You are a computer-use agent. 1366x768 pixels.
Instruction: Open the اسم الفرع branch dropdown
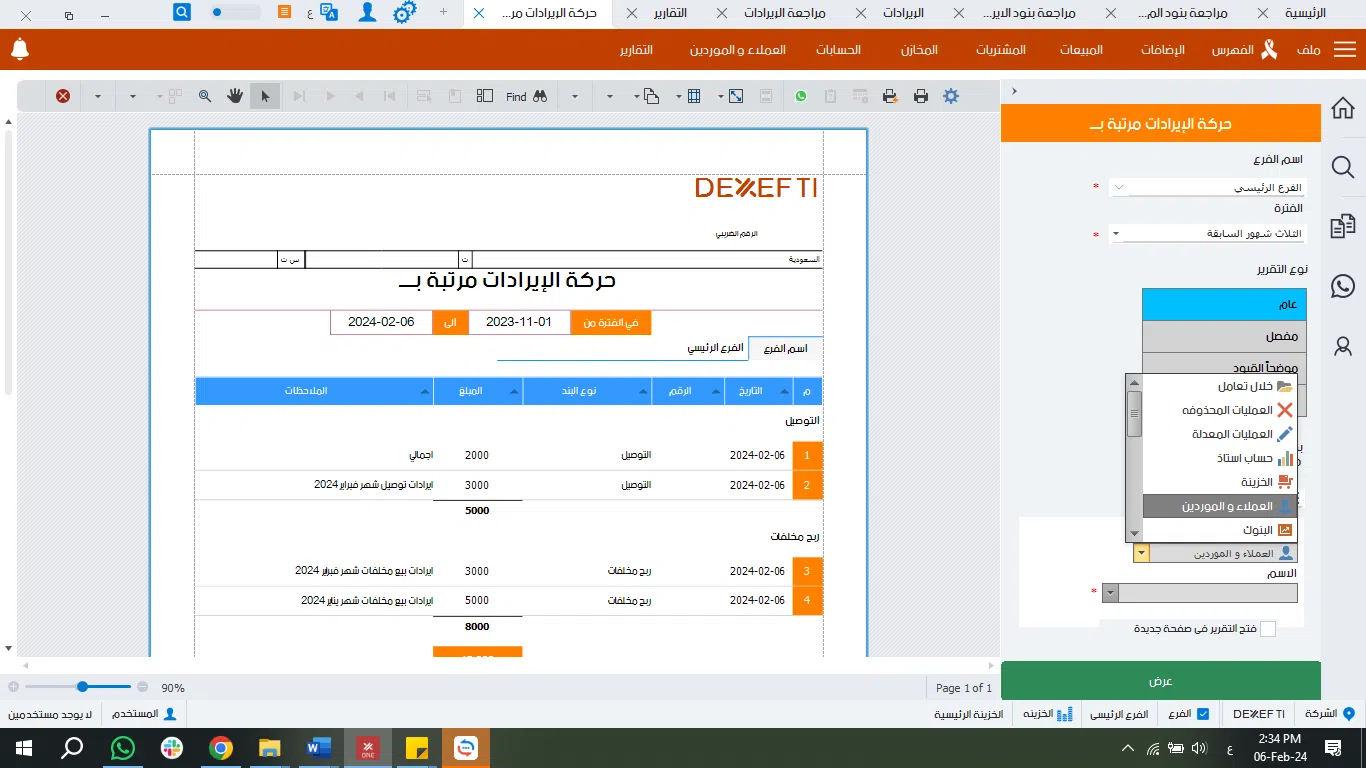click(1118, 187)
